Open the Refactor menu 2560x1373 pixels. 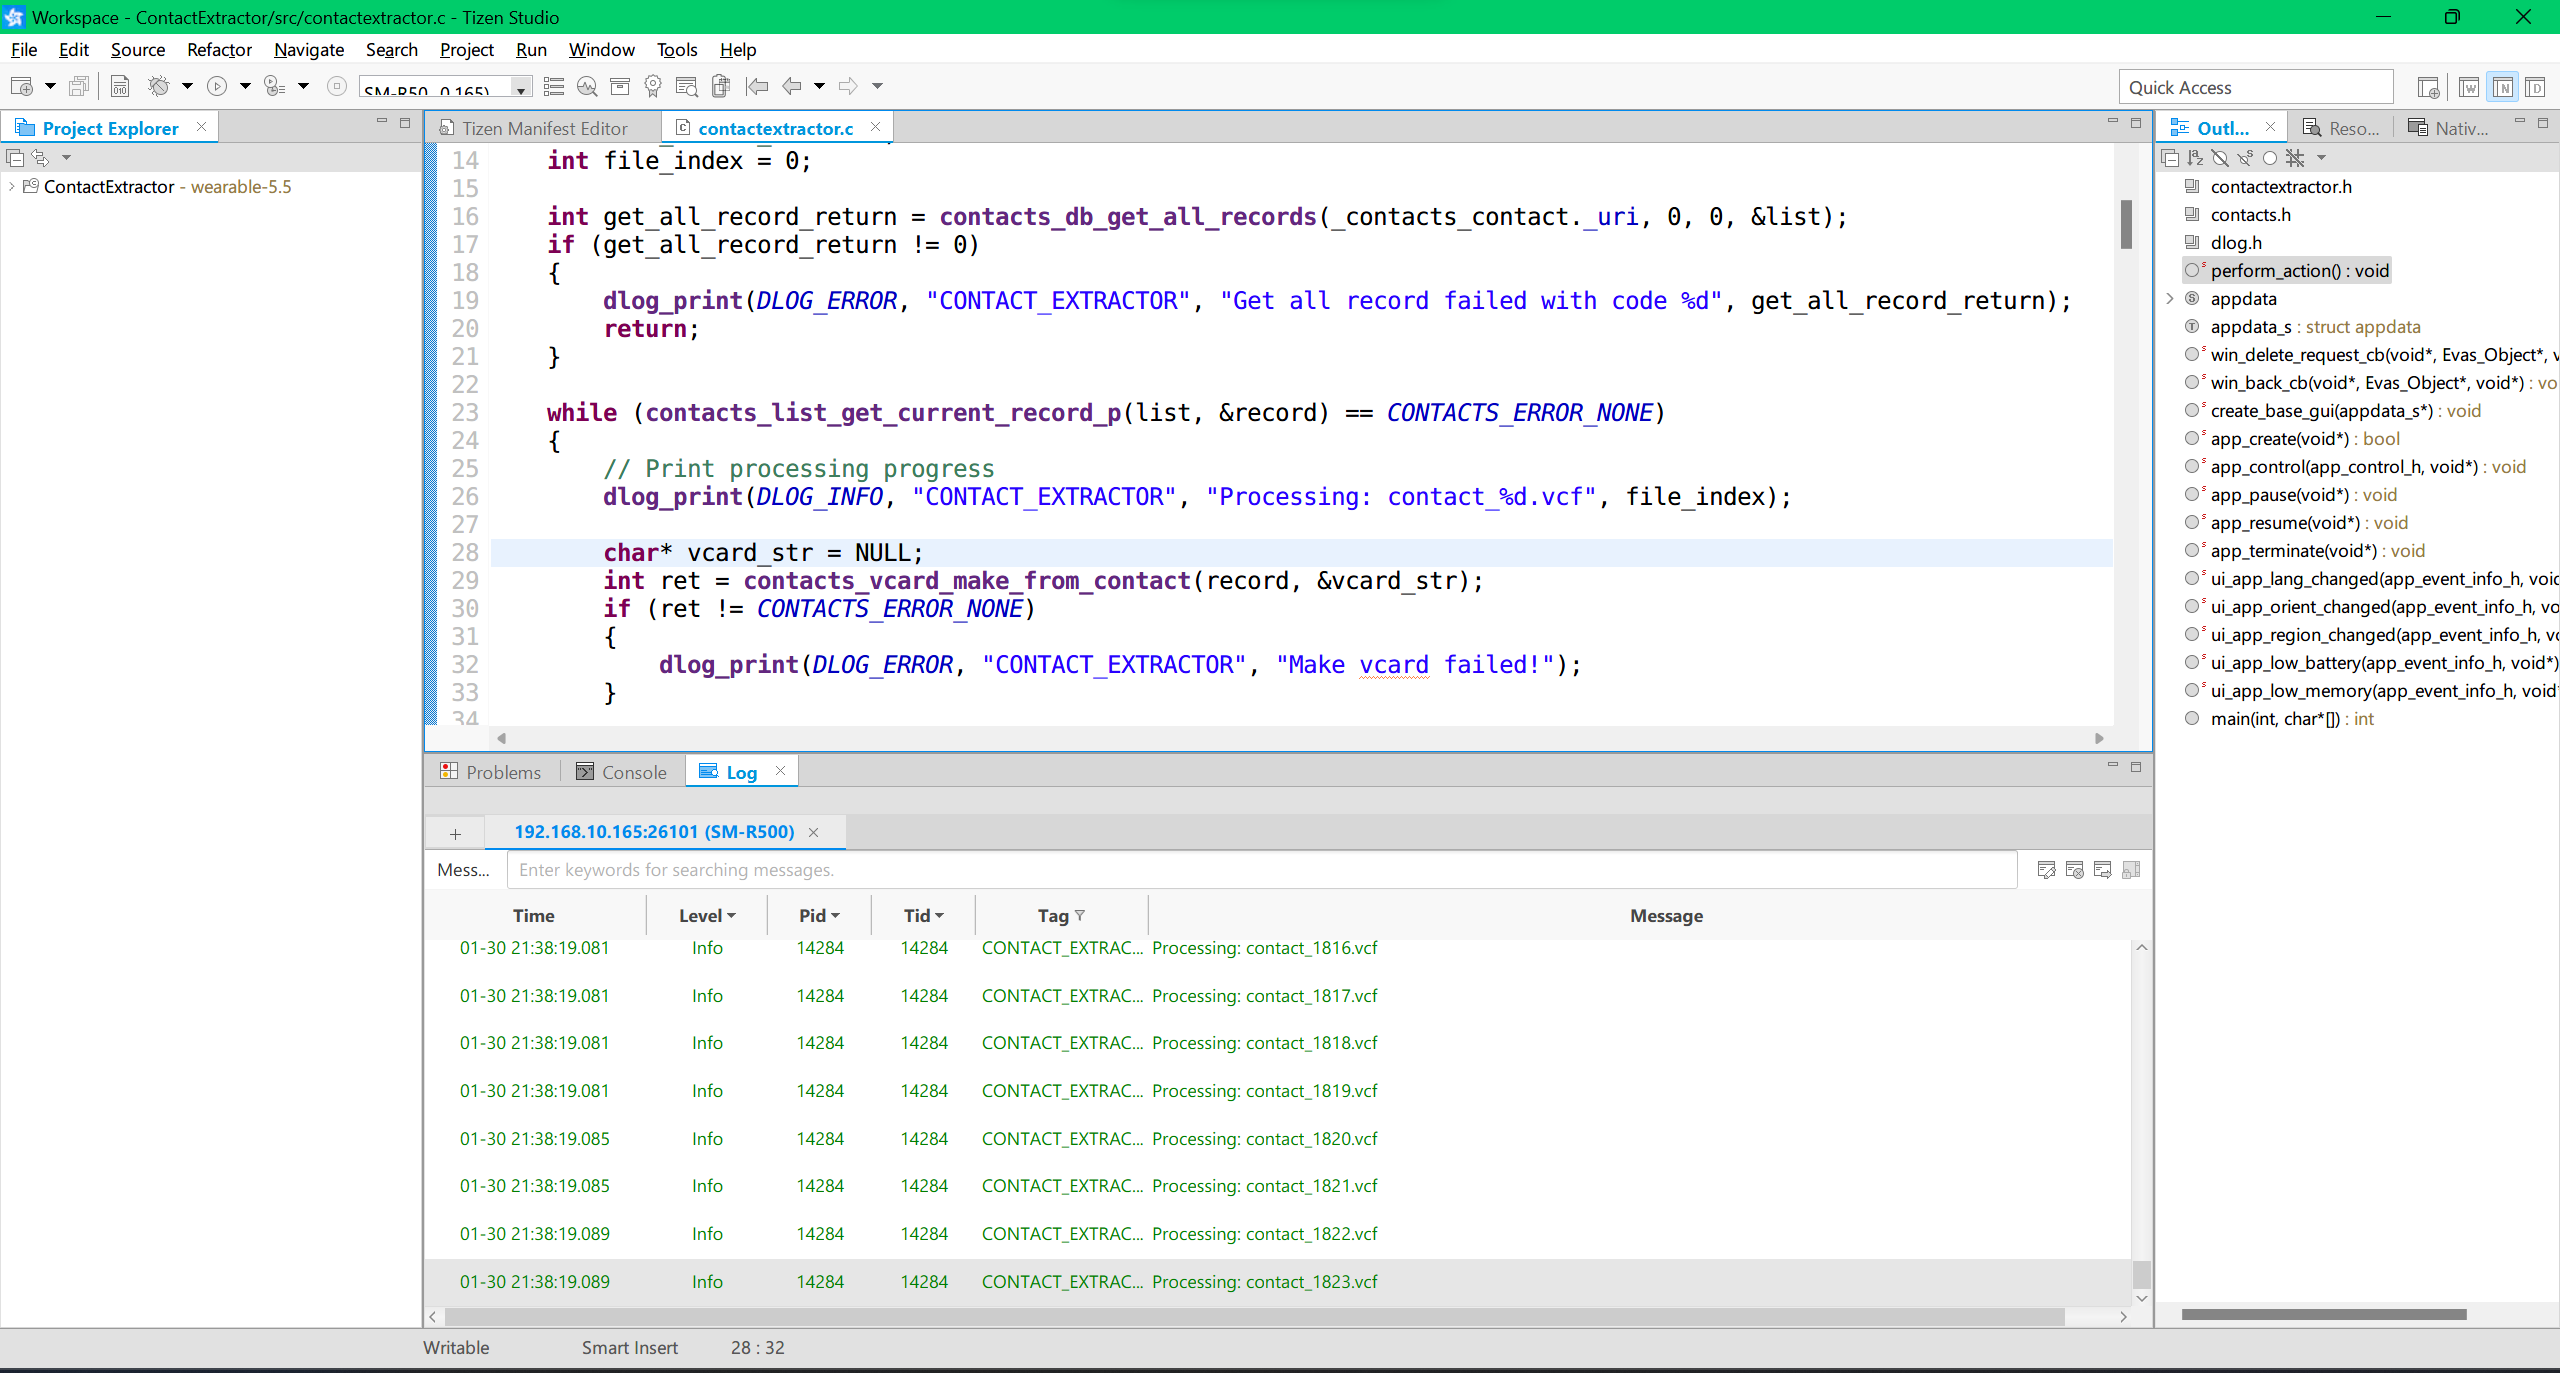point(219,50)
